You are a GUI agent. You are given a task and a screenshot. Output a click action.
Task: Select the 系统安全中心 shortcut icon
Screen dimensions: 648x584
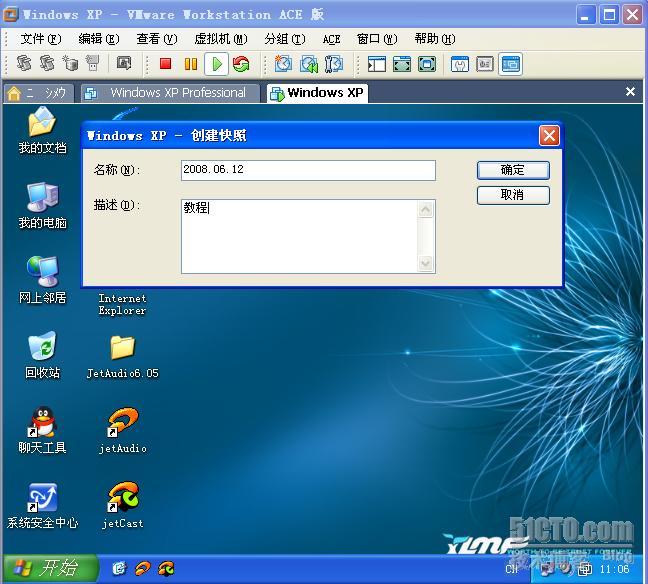click(42, 506)
